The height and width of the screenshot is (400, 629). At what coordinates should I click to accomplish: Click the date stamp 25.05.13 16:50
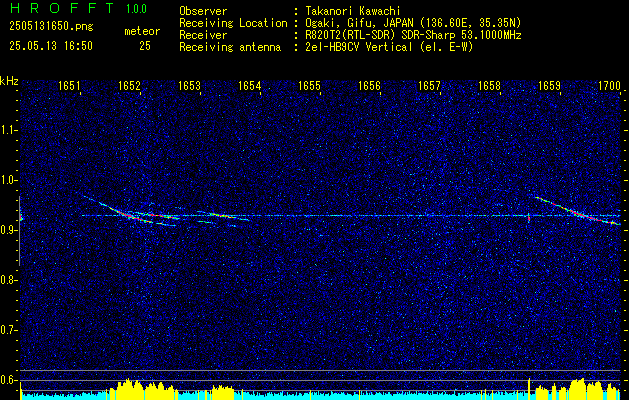[51, 46]
